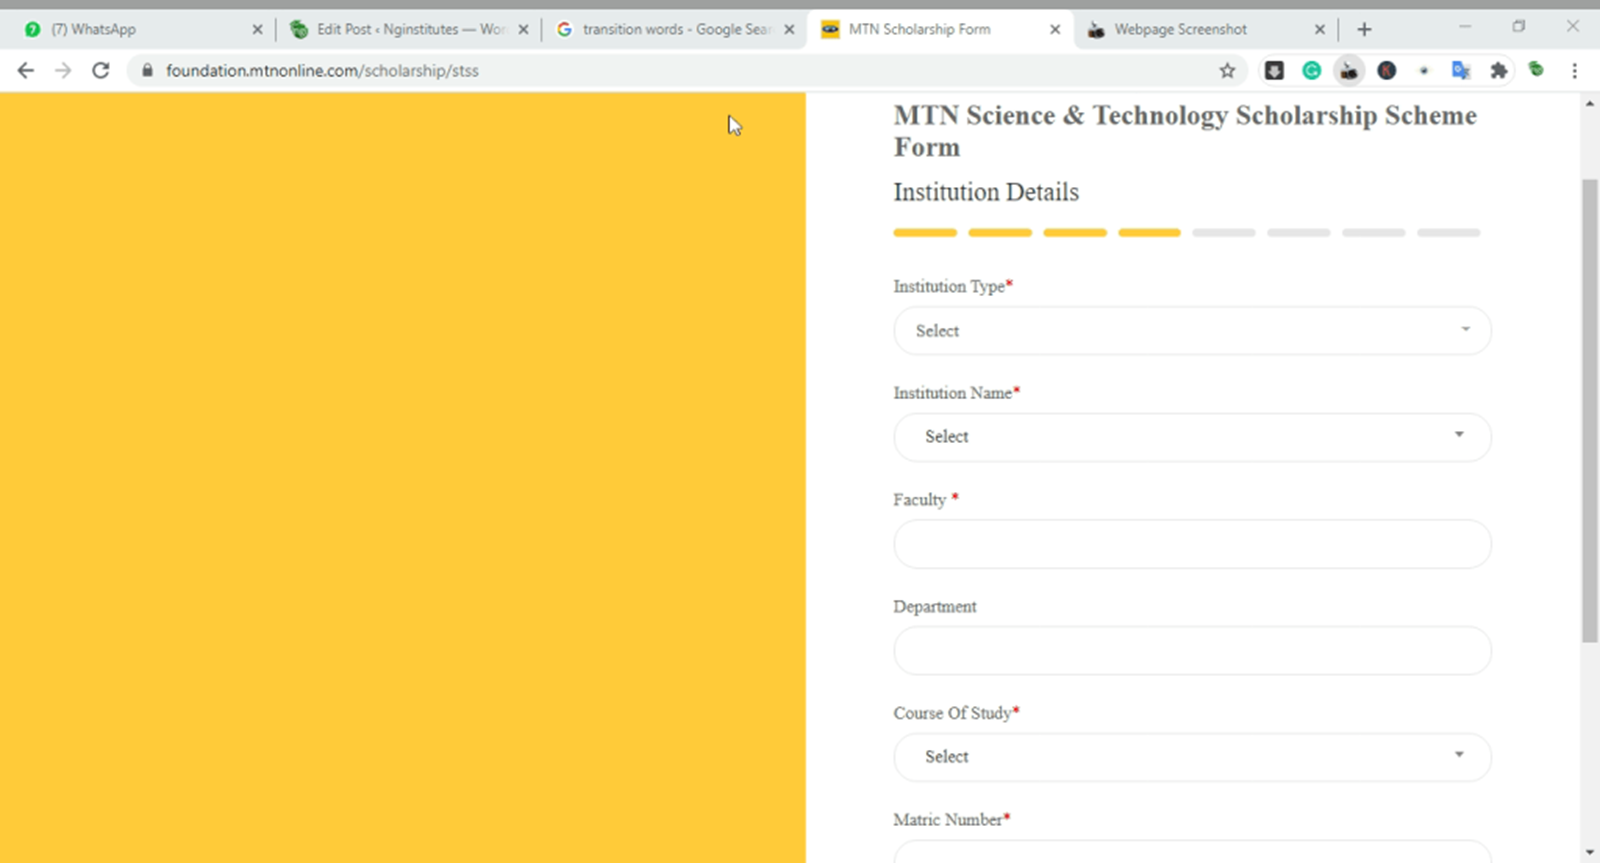This screenshot has height=863, width=1600.
Task: Click into the Department text field
Action: pyautogui.click(x=1192, y=651)
